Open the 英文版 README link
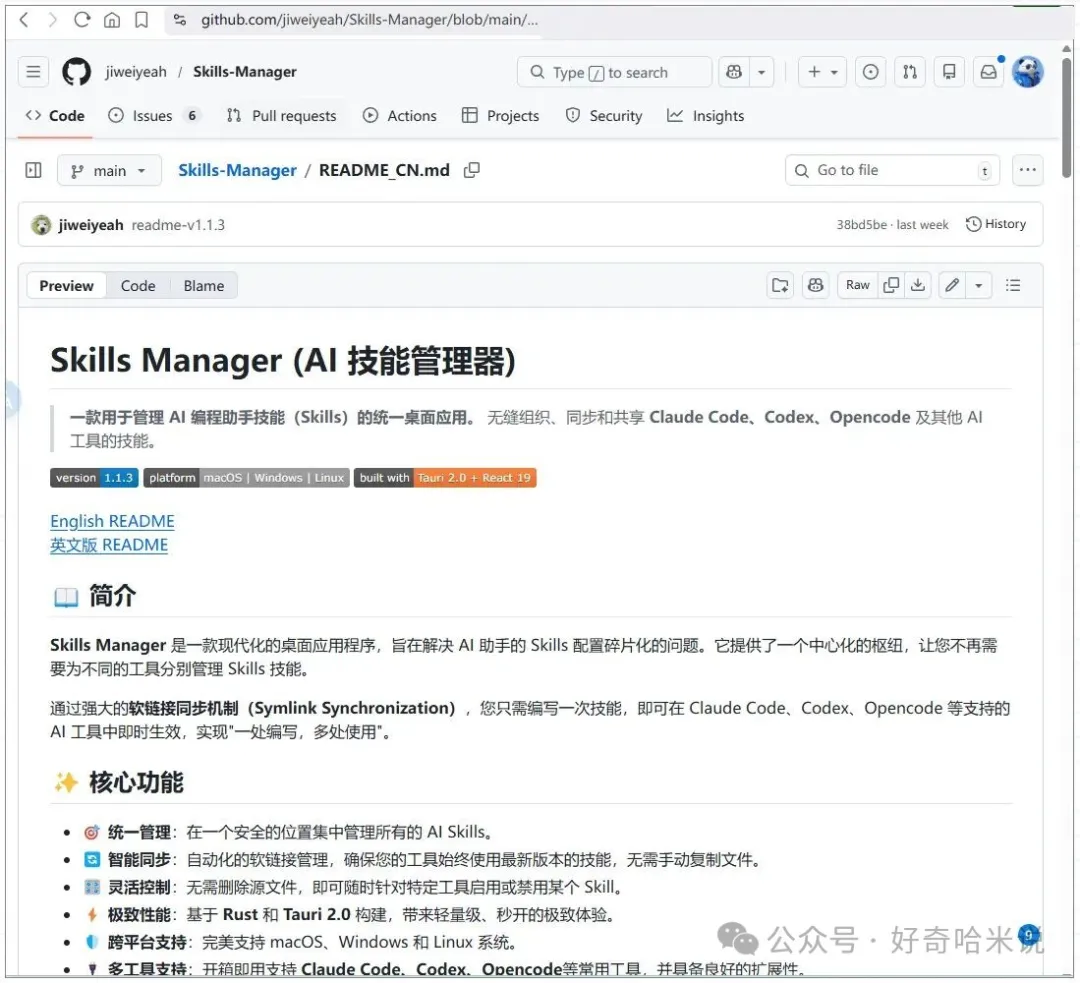The image size is (1080, 983). (109, 546)
